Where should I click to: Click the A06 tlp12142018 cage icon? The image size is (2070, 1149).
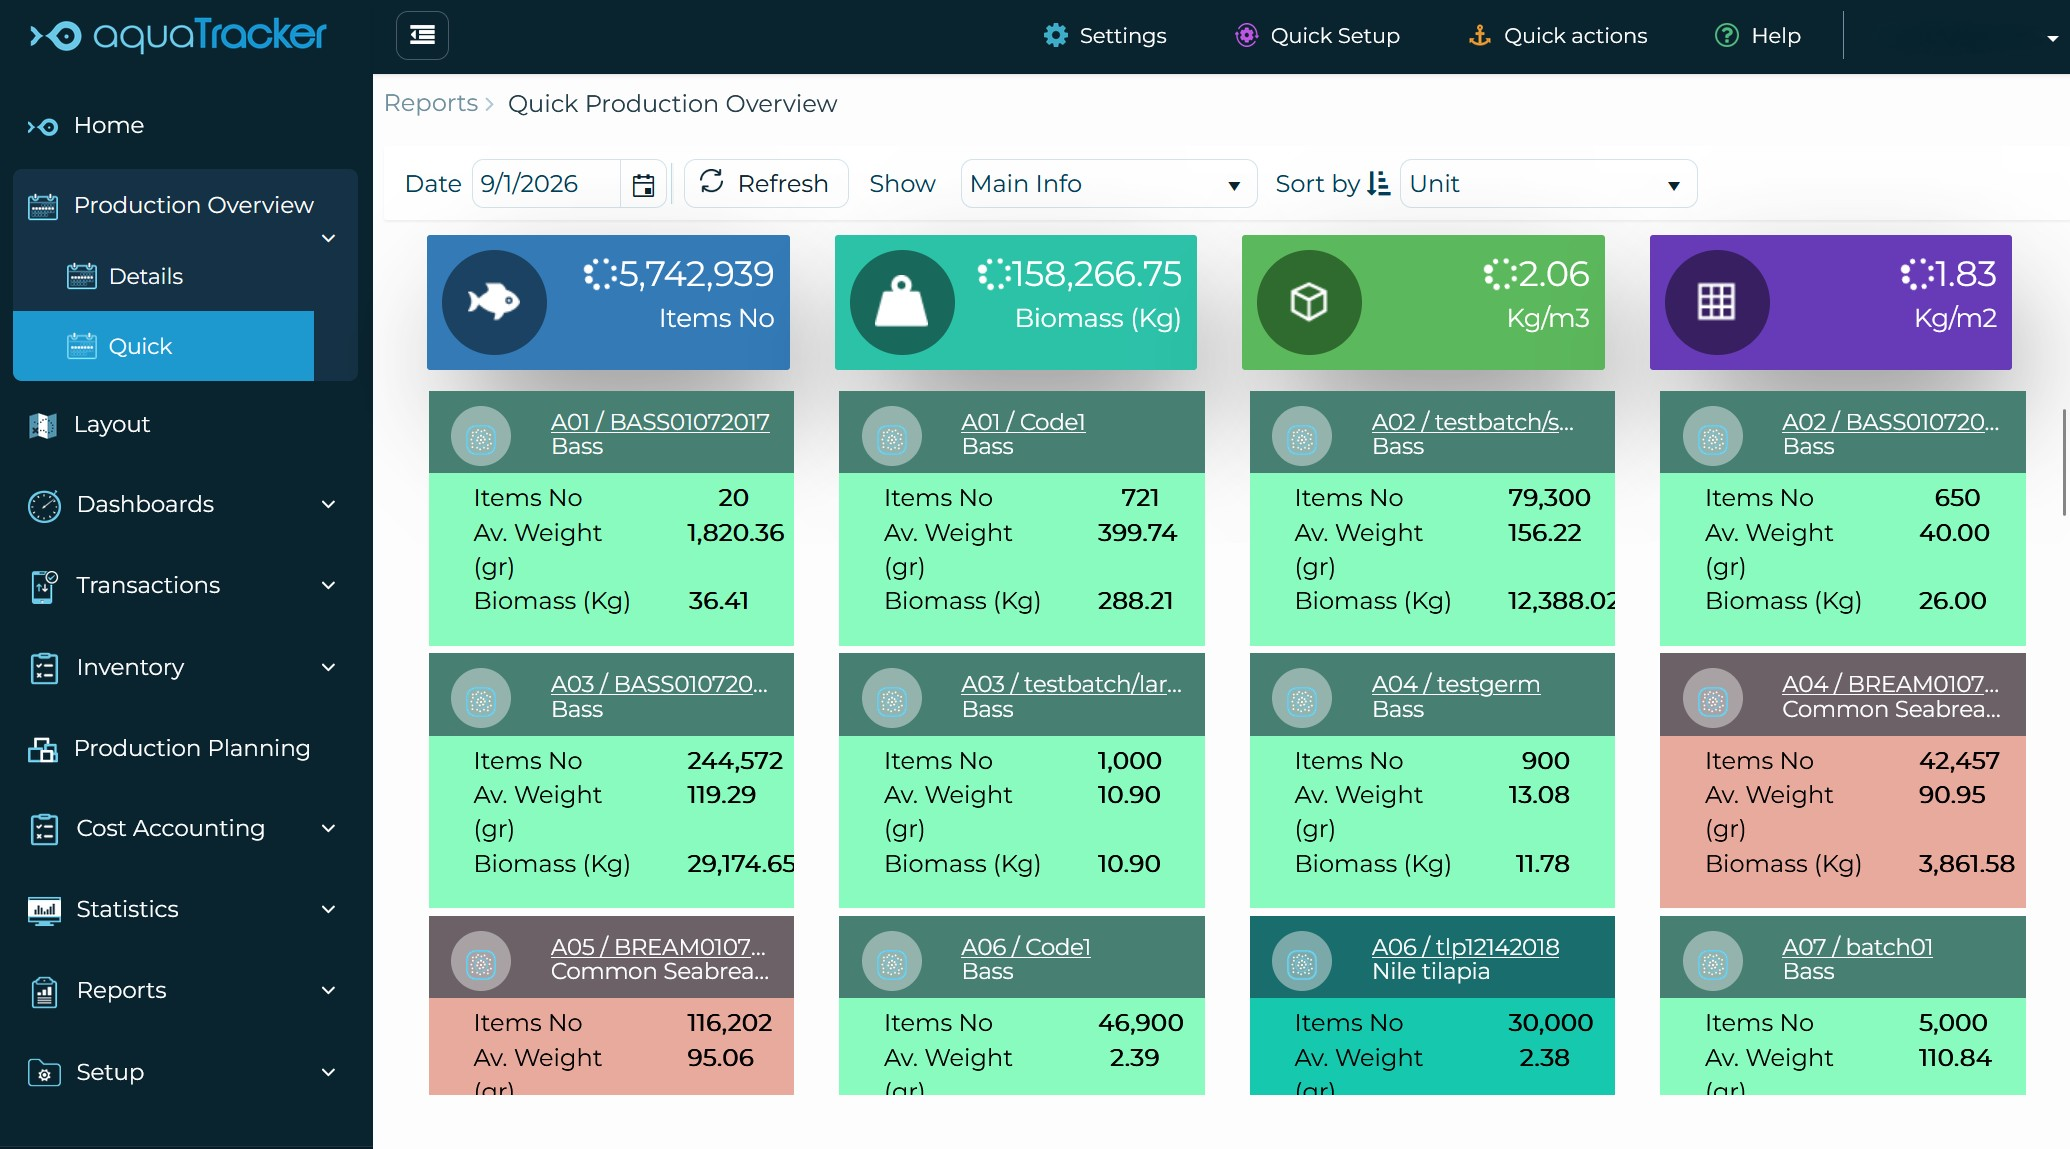[1301, 962]
